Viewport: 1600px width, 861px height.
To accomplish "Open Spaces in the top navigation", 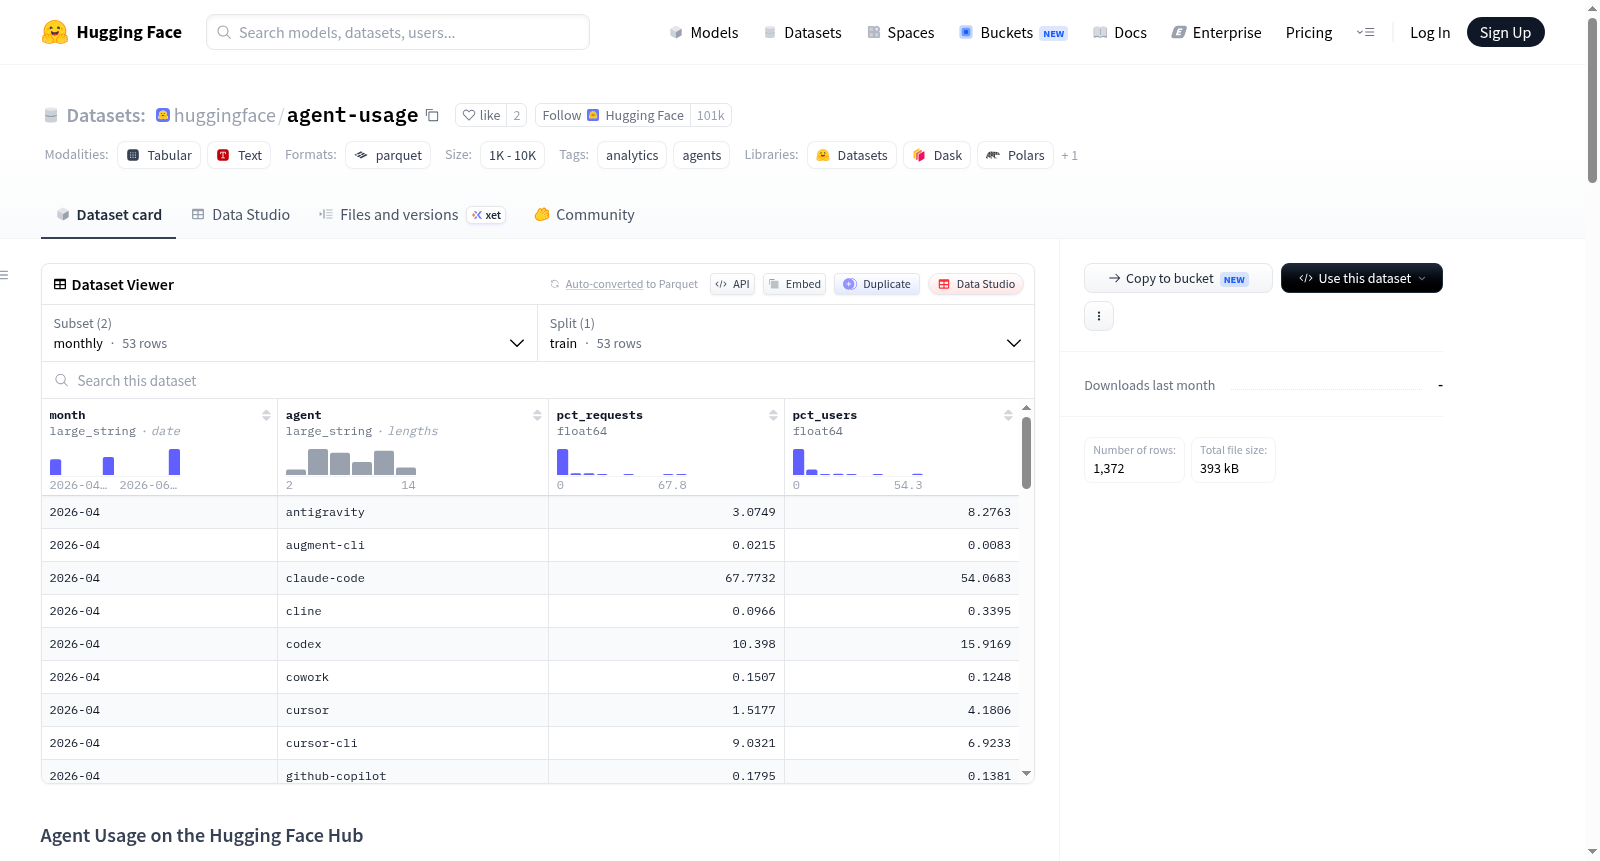I will 900,32.
